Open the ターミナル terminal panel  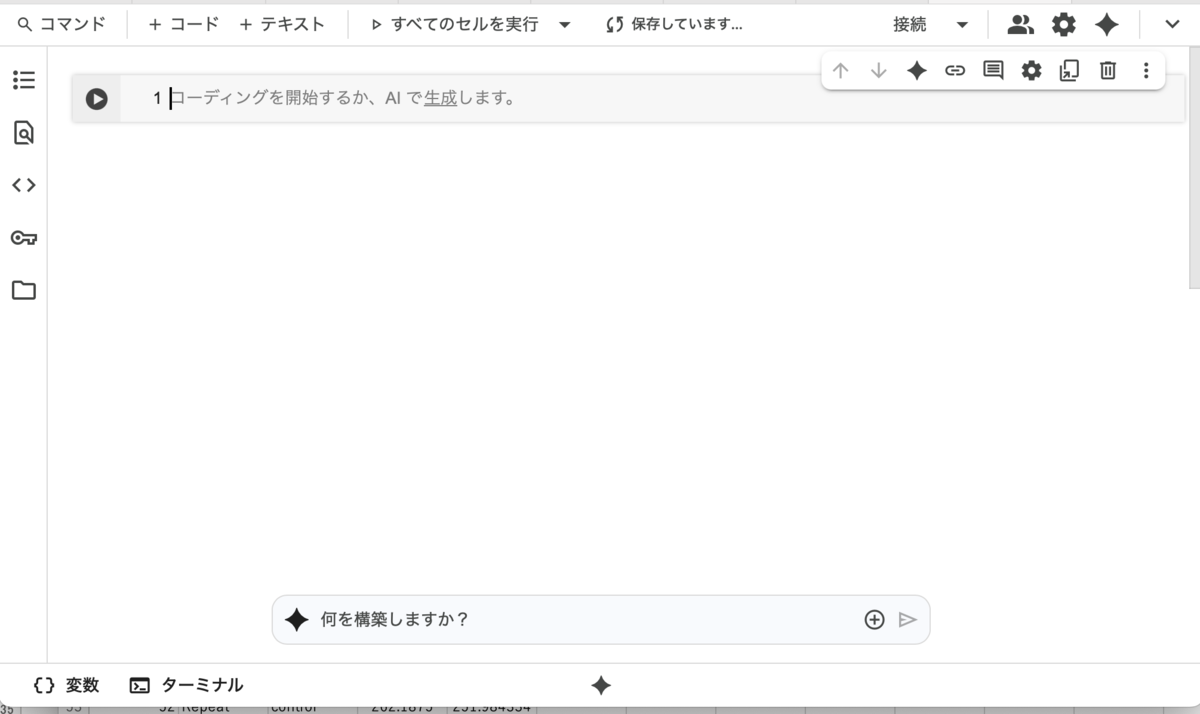pyautogui.click(x=187, y=685)
